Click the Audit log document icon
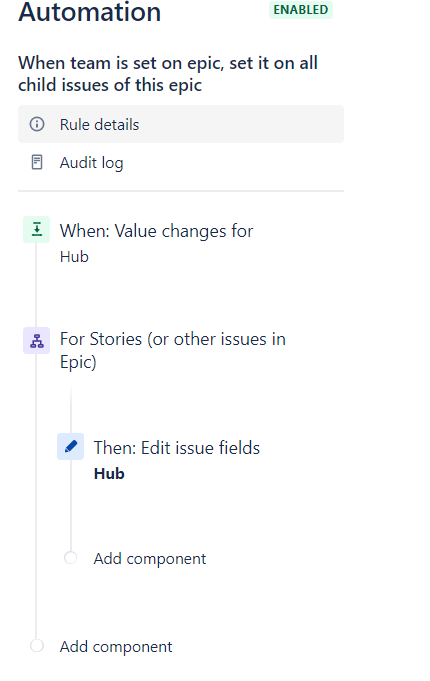The width and height of the screenshot is (430, 681). [x=37, y=162]
